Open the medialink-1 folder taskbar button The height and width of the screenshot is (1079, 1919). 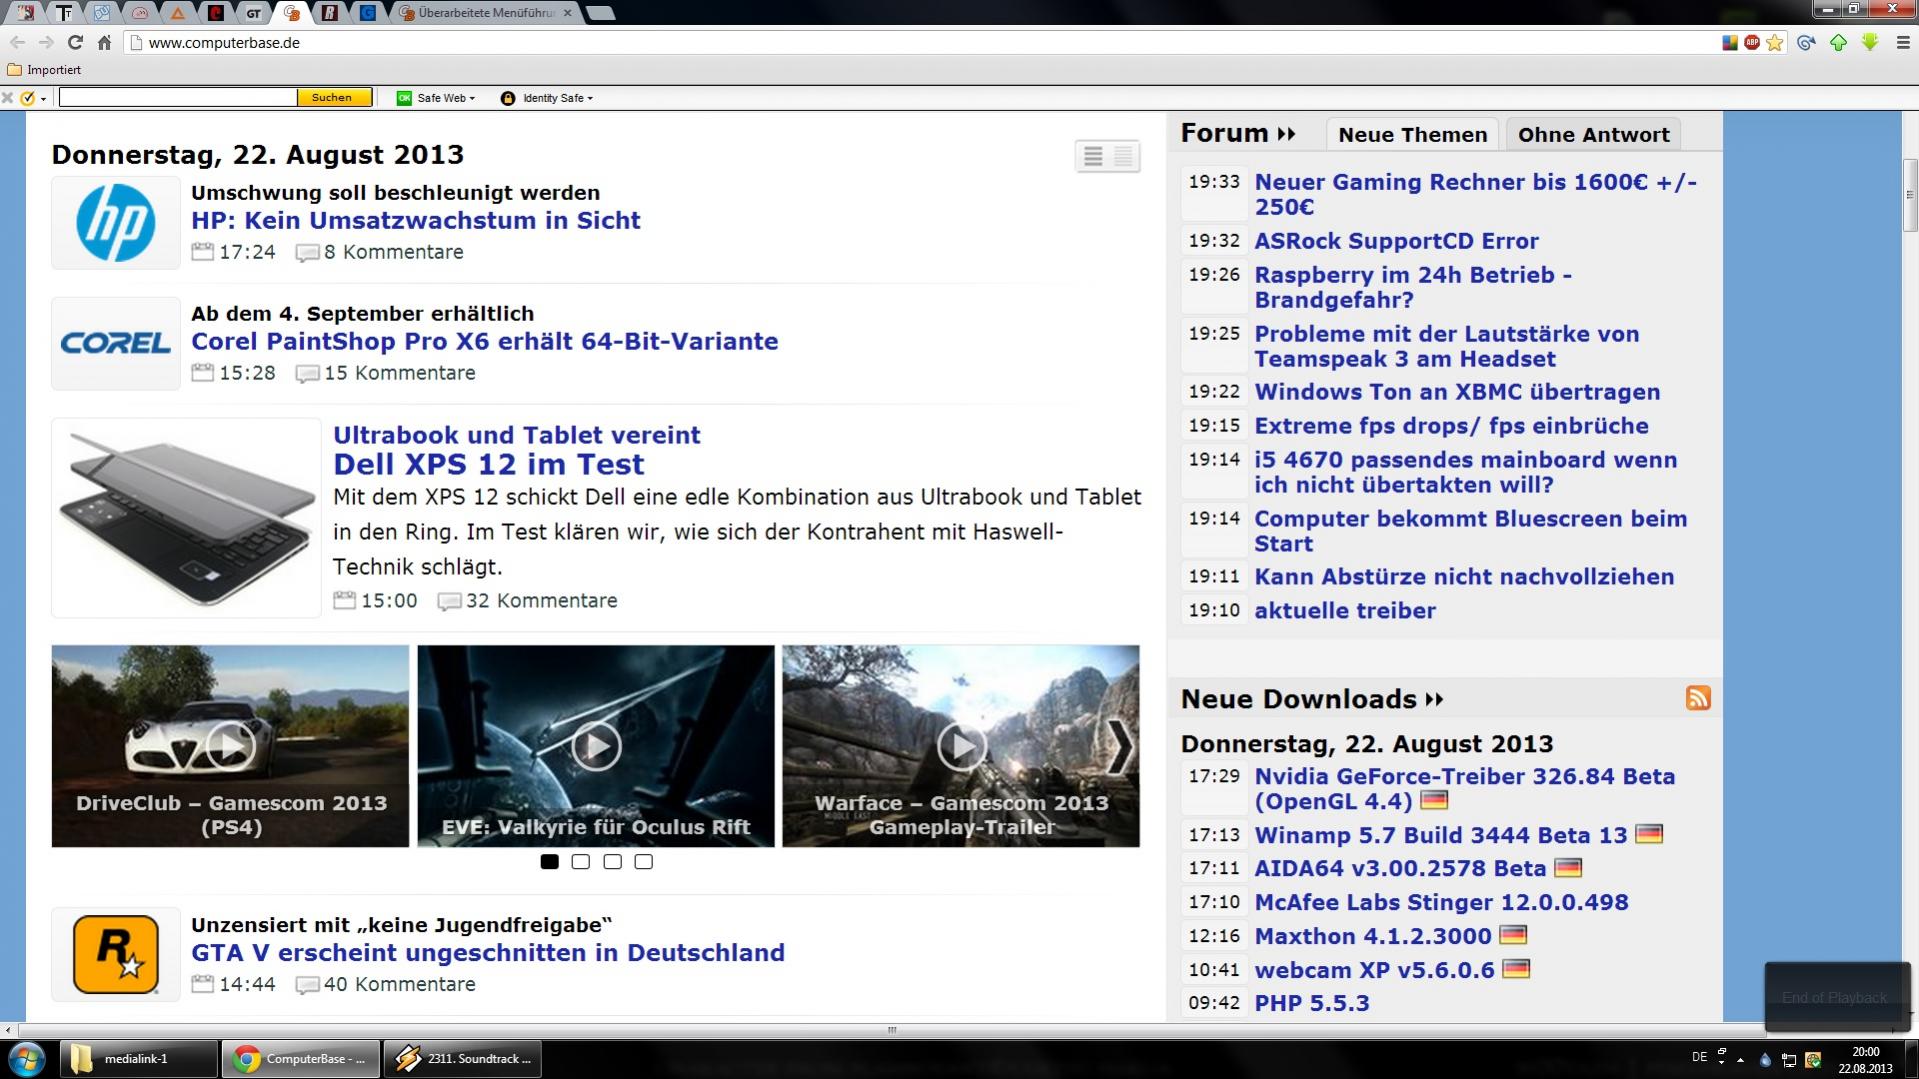[x=139, y=1058]
